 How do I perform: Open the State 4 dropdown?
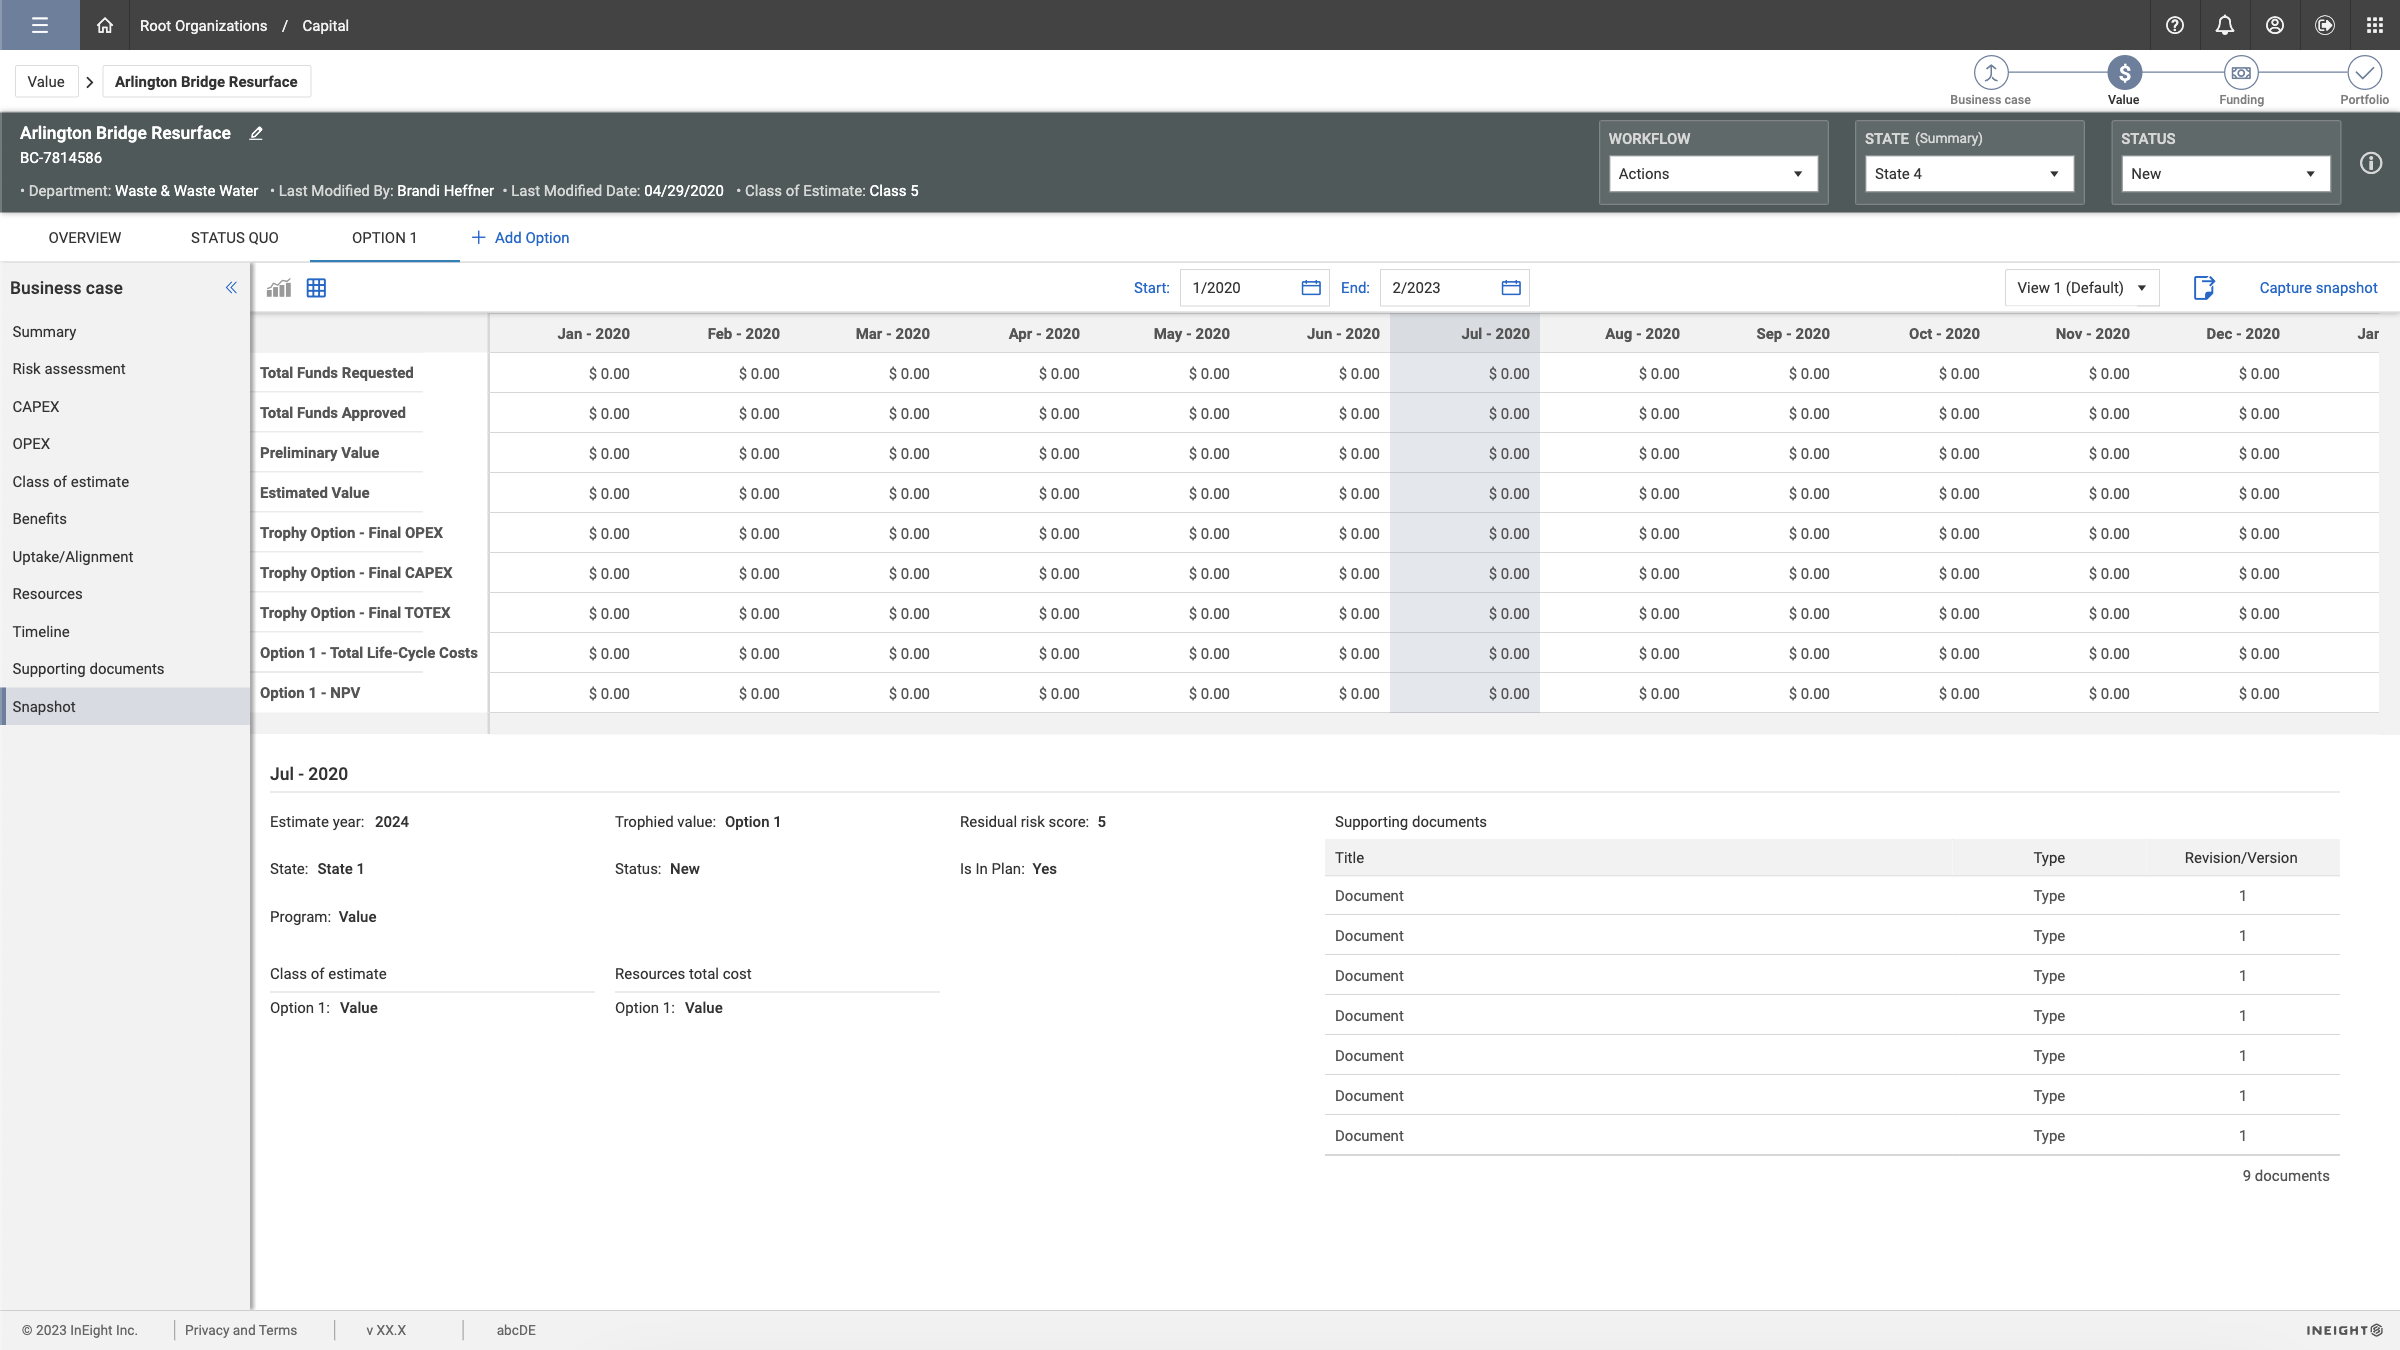(1969, 174)
